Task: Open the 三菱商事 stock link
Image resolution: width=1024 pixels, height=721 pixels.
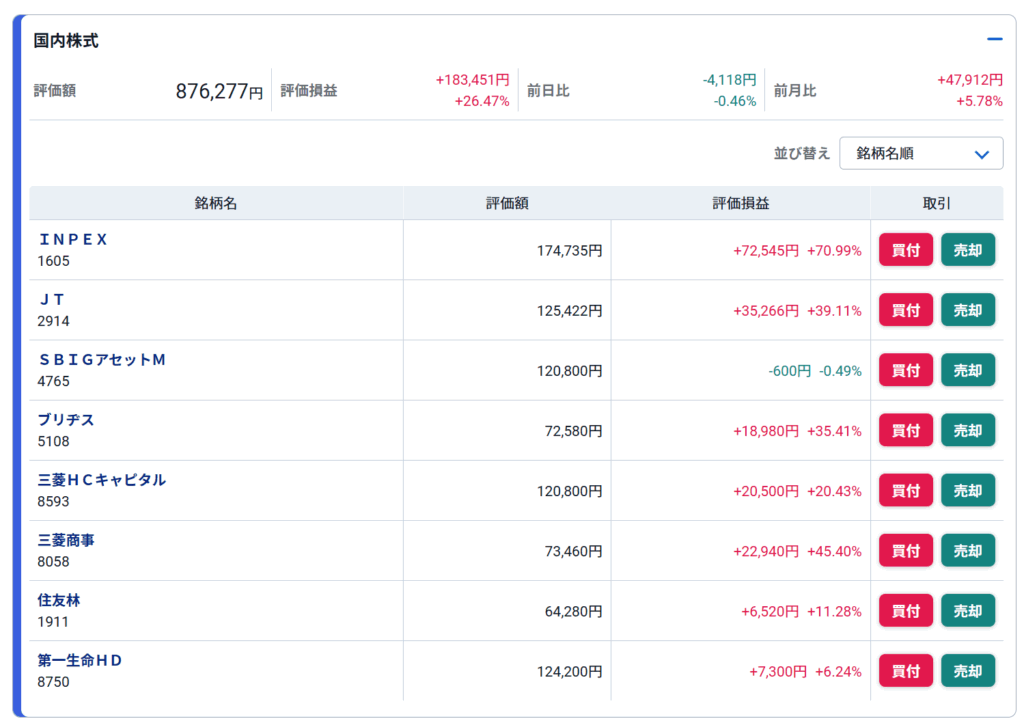Action: click(66, 540)
